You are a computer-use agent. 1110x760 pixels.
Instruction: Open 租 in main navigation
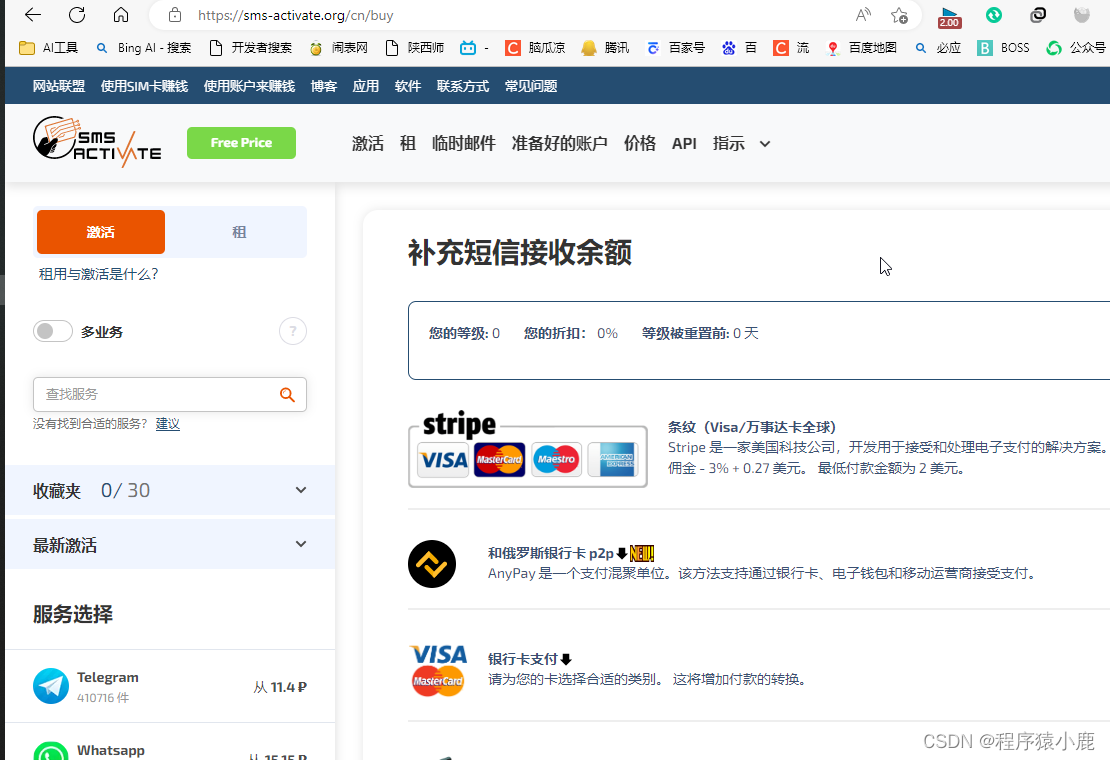pyautogui.click(x=408, y=144)
